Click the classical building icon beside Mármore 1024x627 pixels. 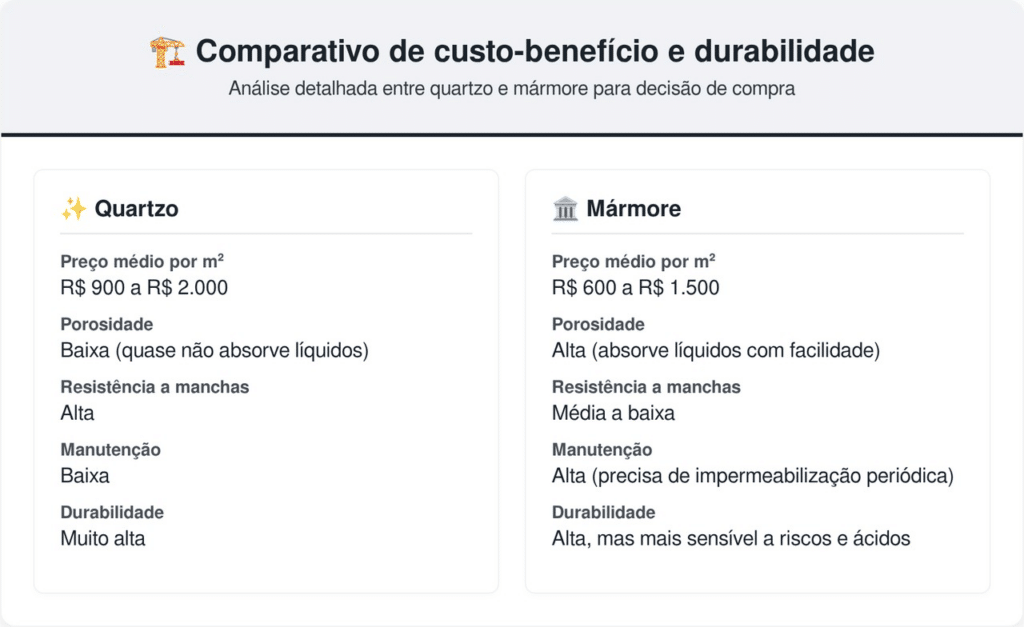(564, 209)
